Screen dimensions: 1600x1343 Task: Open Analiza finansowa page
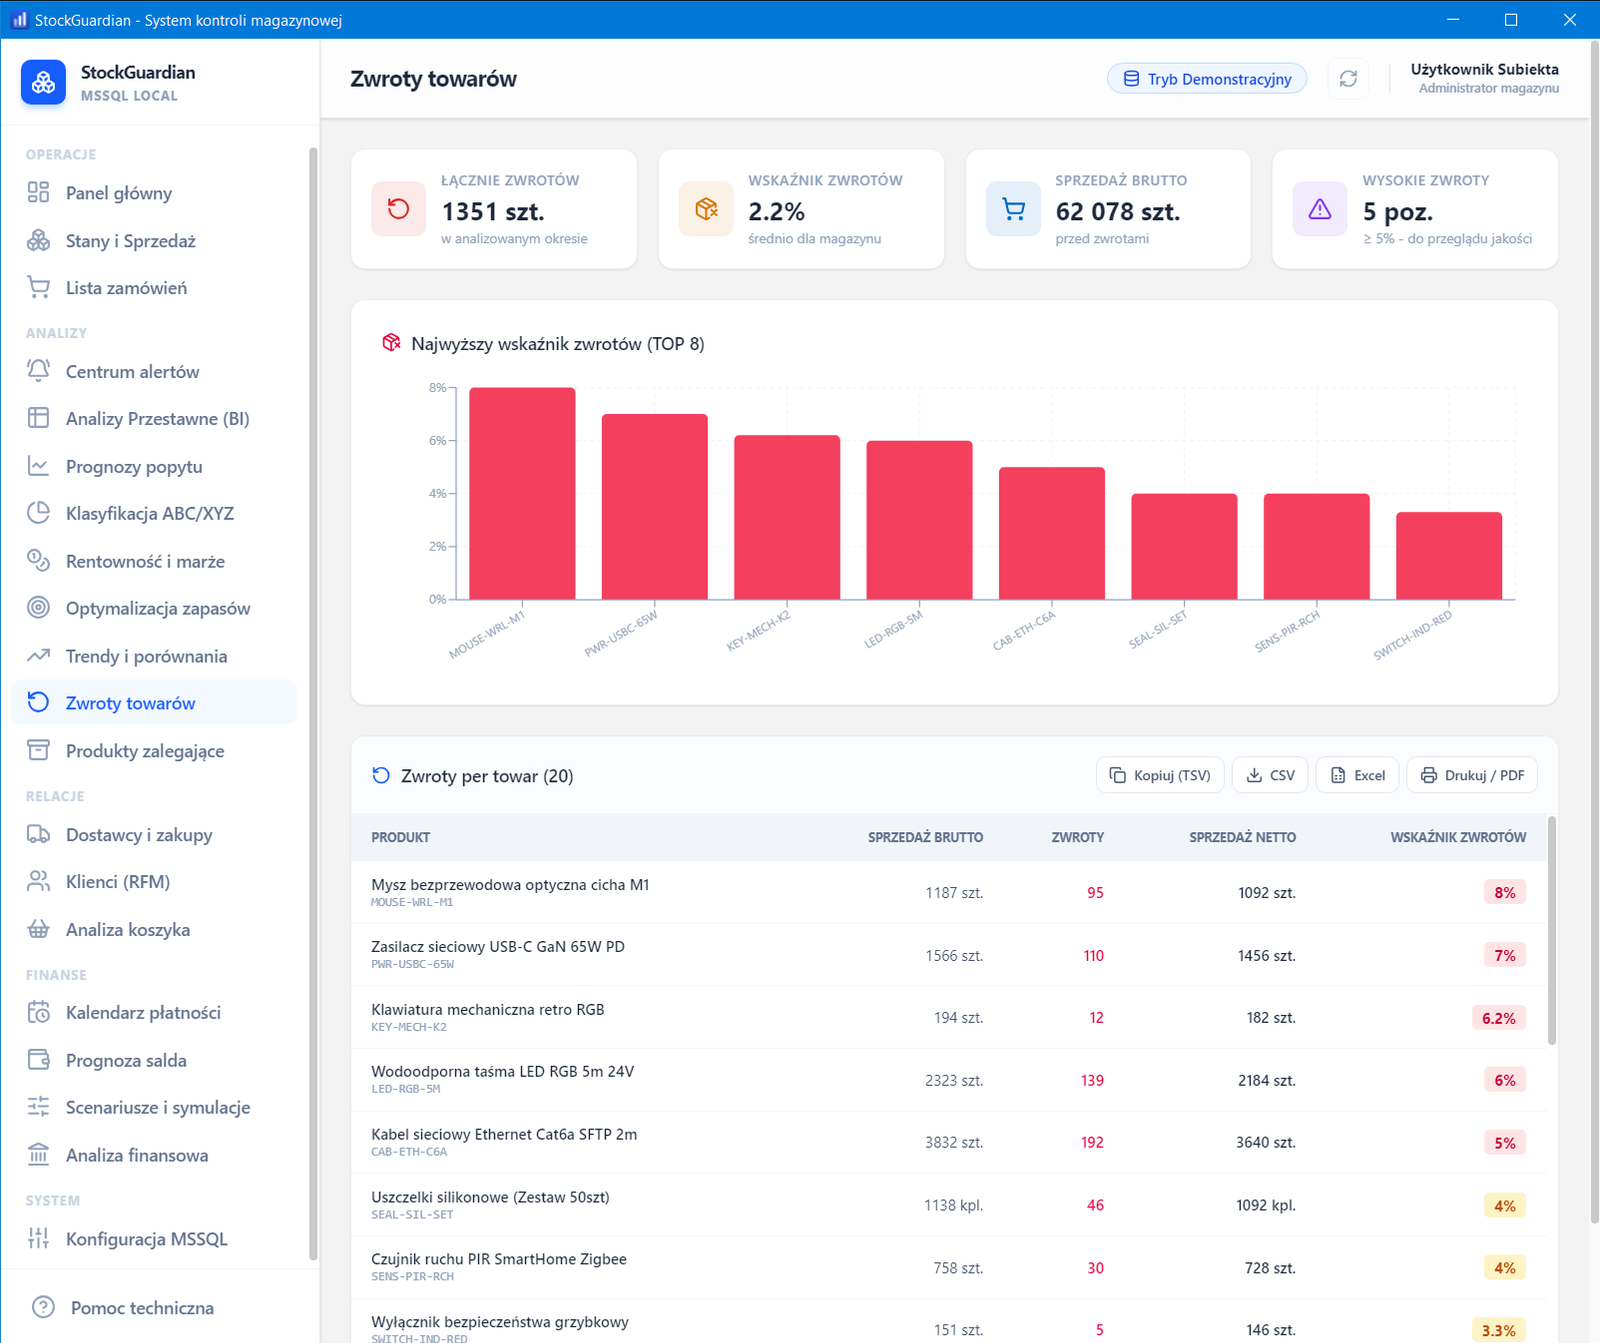click(154, 1155)
